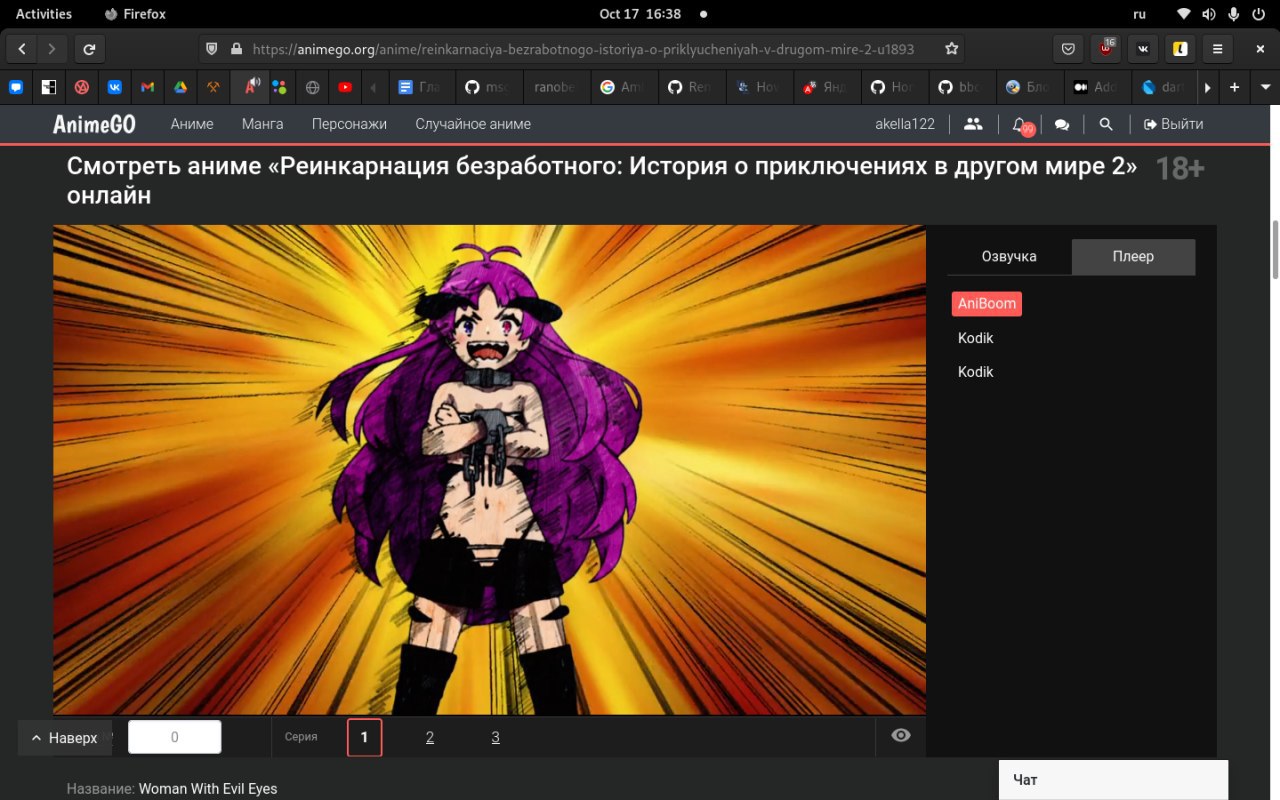The width and height of the screenshot is (1280, 800).
Task: Select the second Kodik player
Action: 976,372
